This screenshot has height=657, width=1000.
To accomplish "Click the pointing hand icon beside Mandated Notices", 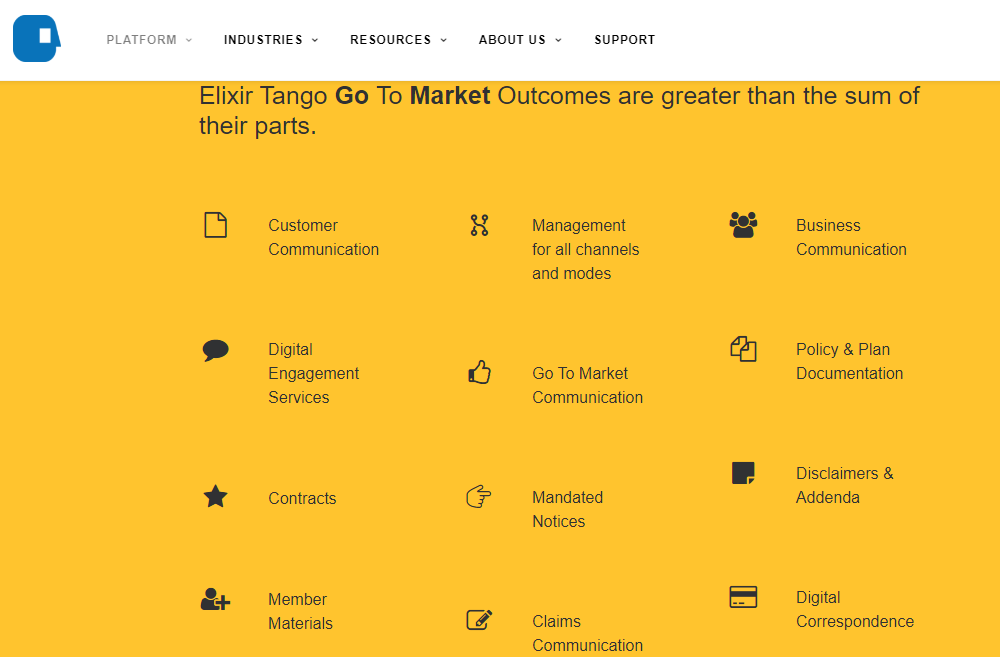I will point(479,496).
